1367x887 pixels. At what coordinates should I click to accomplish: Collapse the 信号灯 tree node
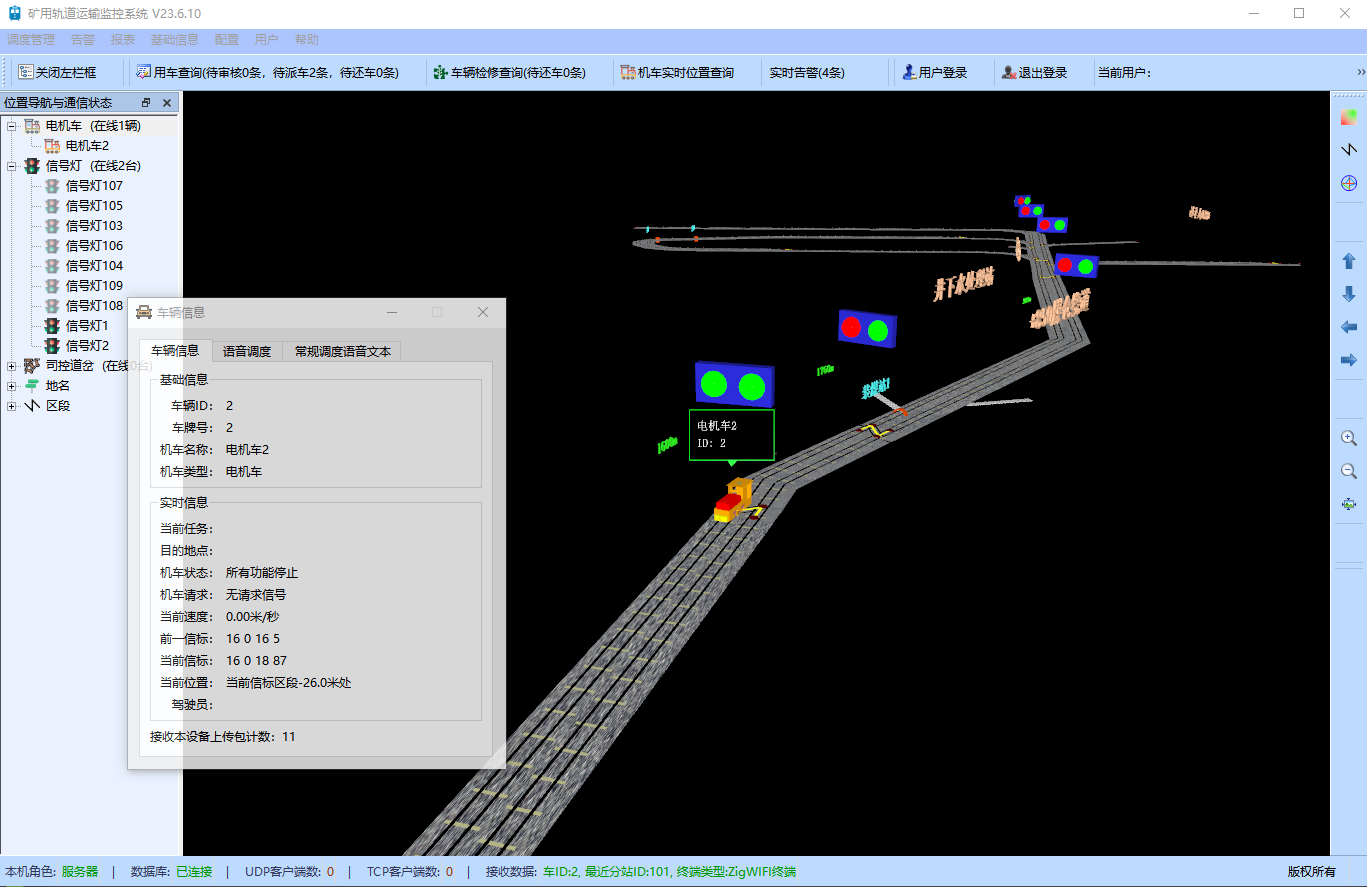(x=11, y=166)
